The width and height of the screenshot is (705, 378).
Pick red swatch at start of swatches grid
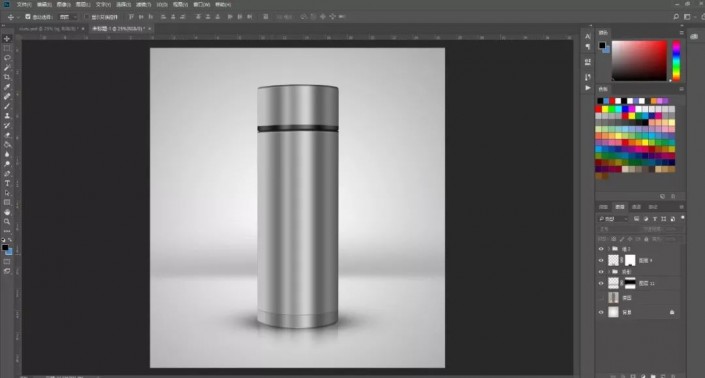[x=598, y=109]
